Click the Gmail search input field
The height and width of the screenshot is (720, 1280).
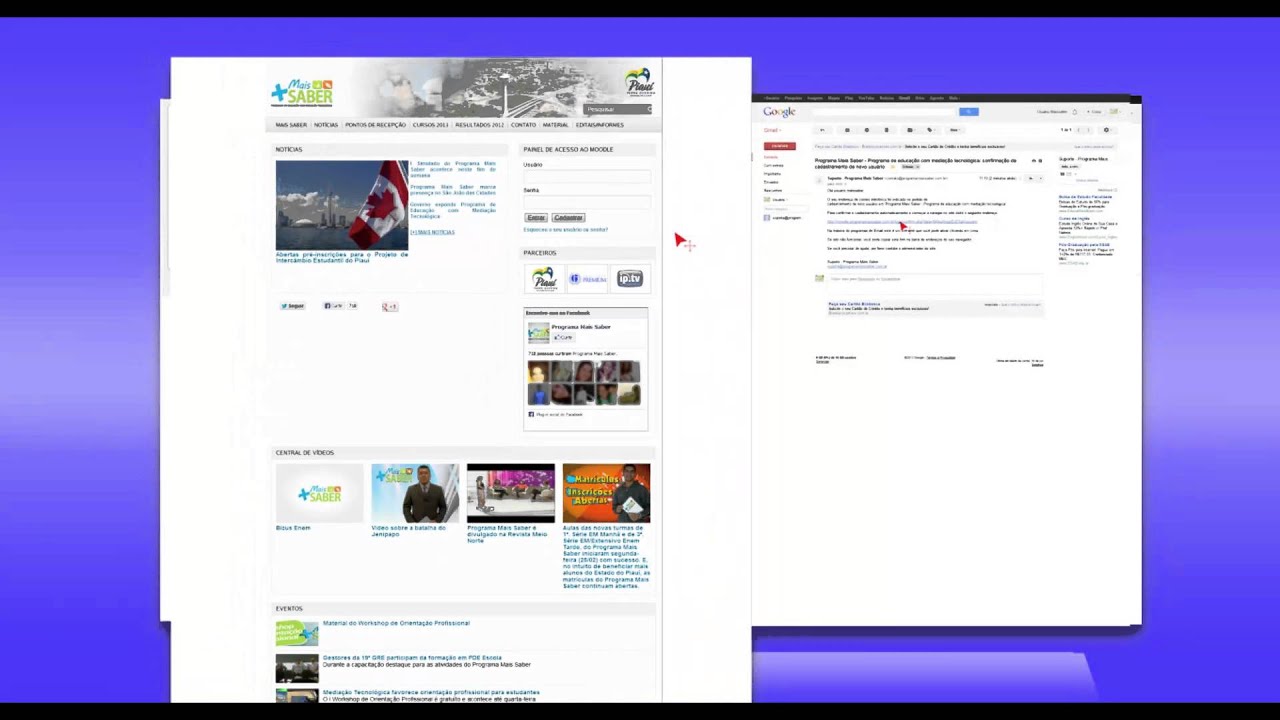tap(884, 112)
